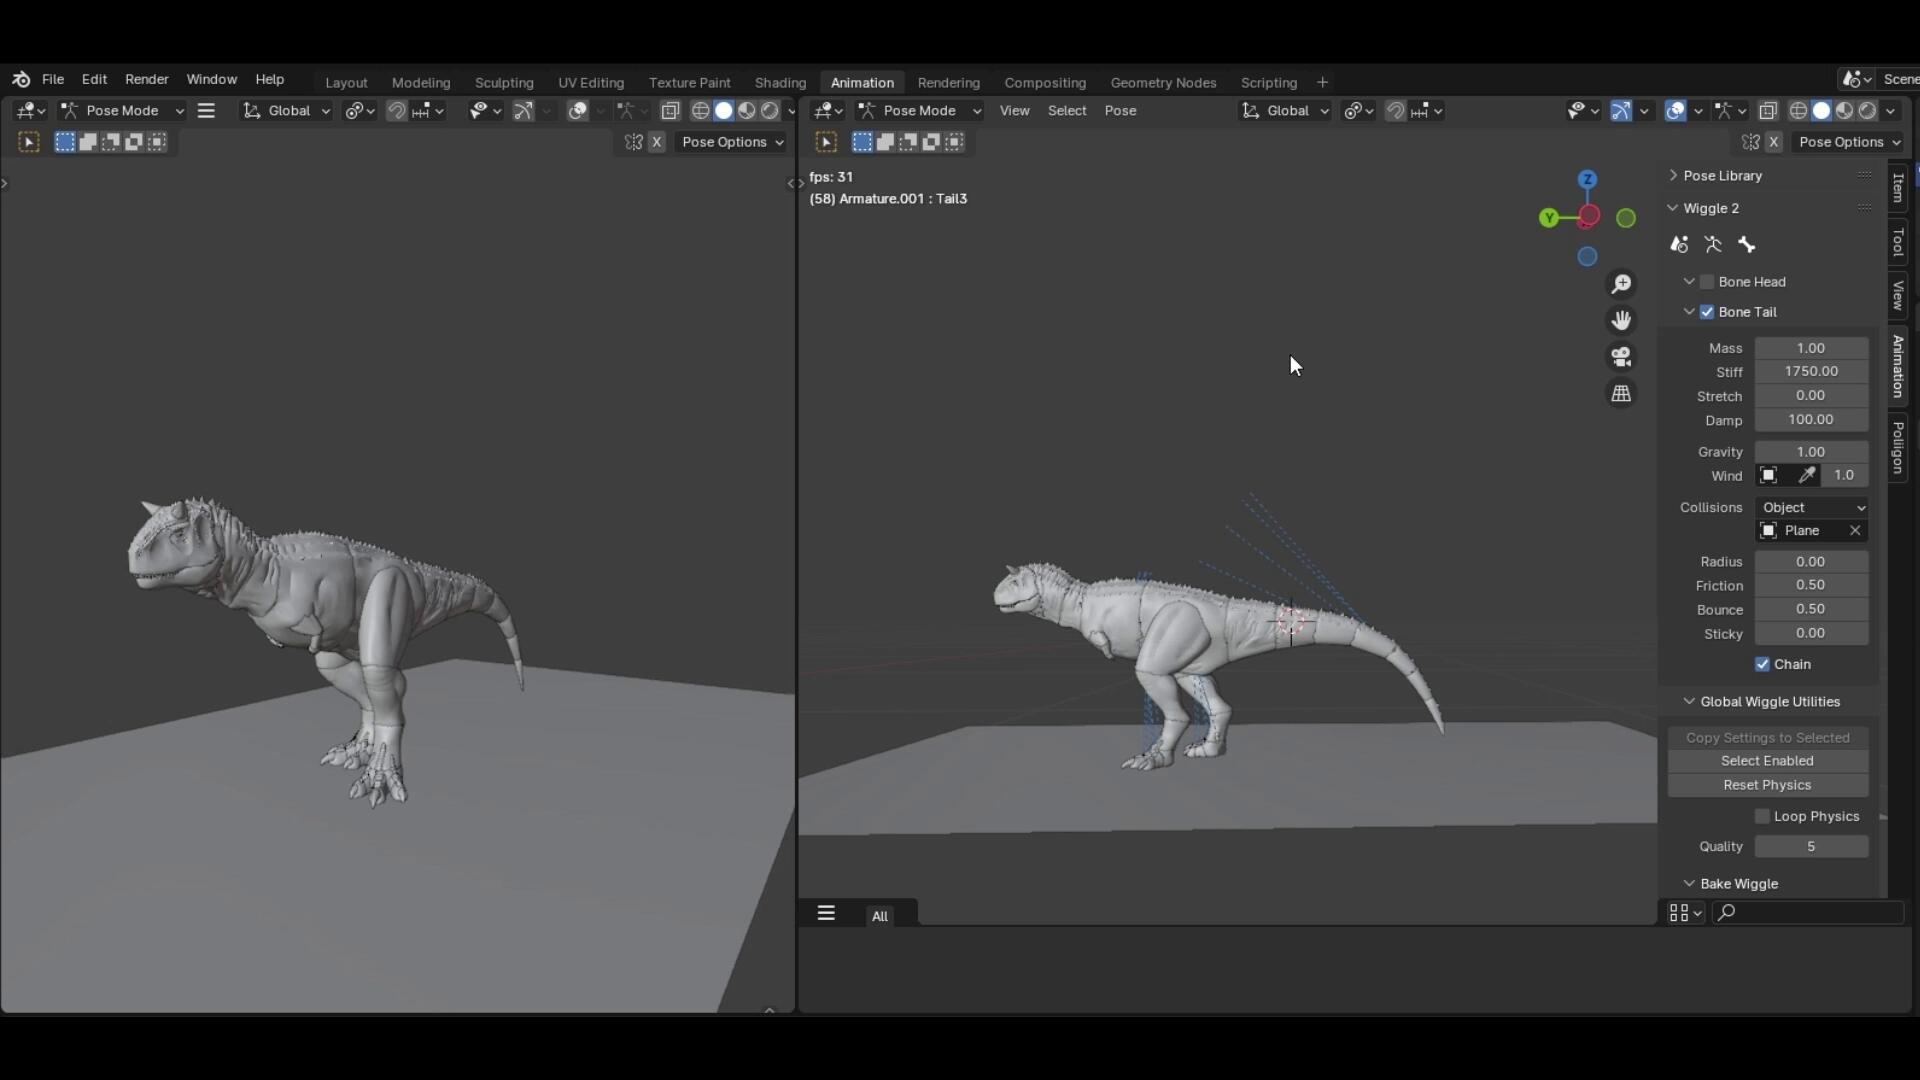Screen dimensions: 1920x1080
Task: Toggle X-ray in right viewport header
Action: coord(1767,111)
